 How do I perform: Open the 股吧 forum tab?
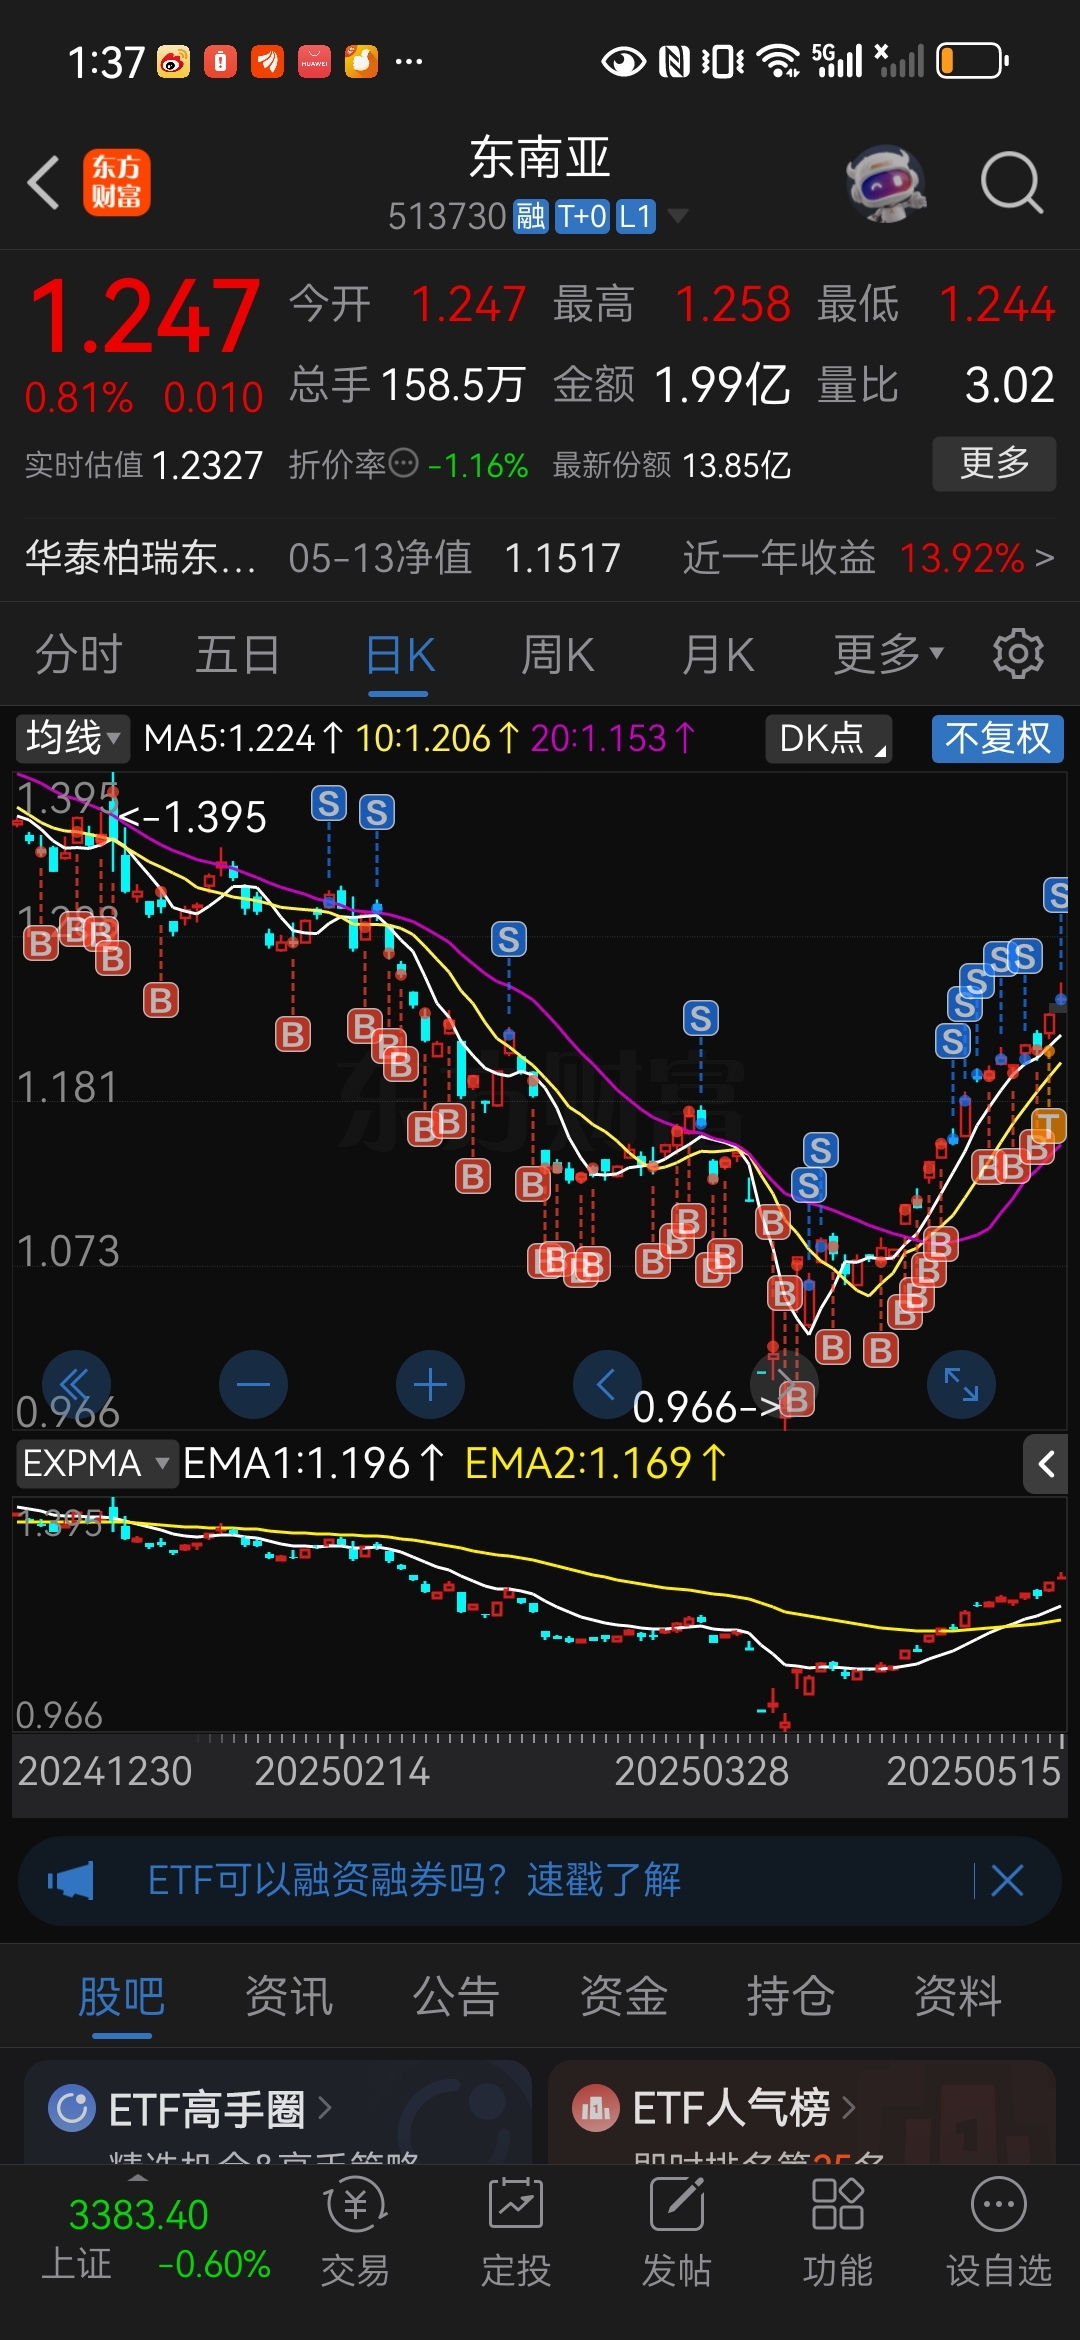coord(121,1998)
